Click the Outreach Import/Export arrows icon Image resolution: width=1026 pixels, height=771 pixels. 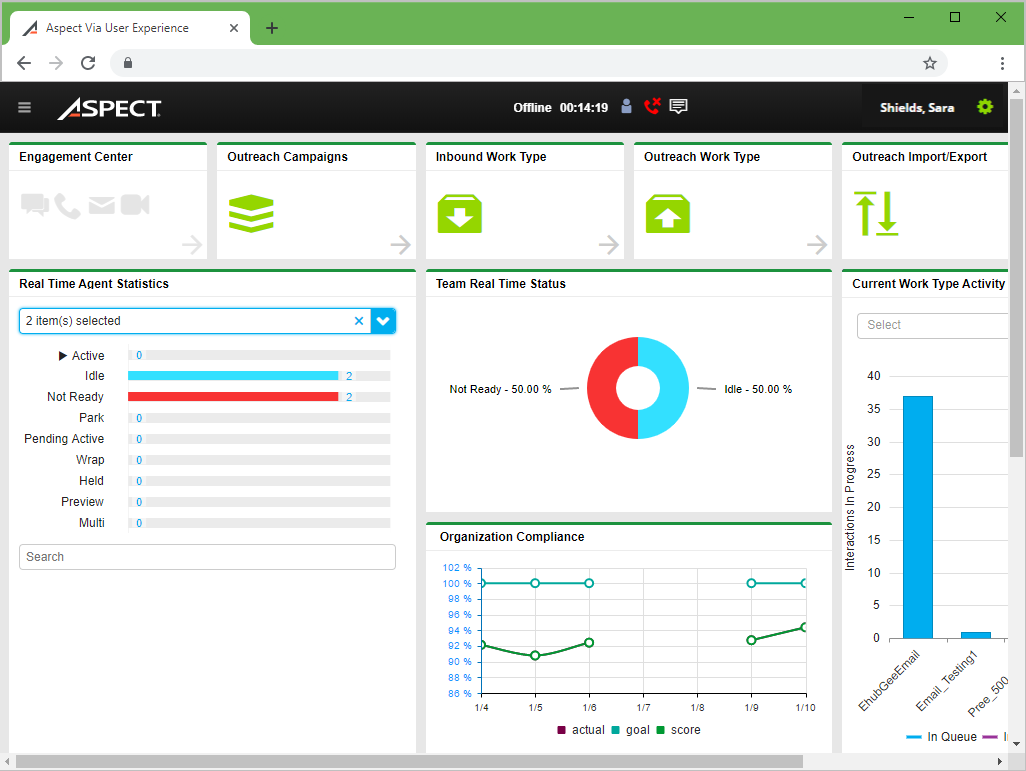(x=876, y=214)
